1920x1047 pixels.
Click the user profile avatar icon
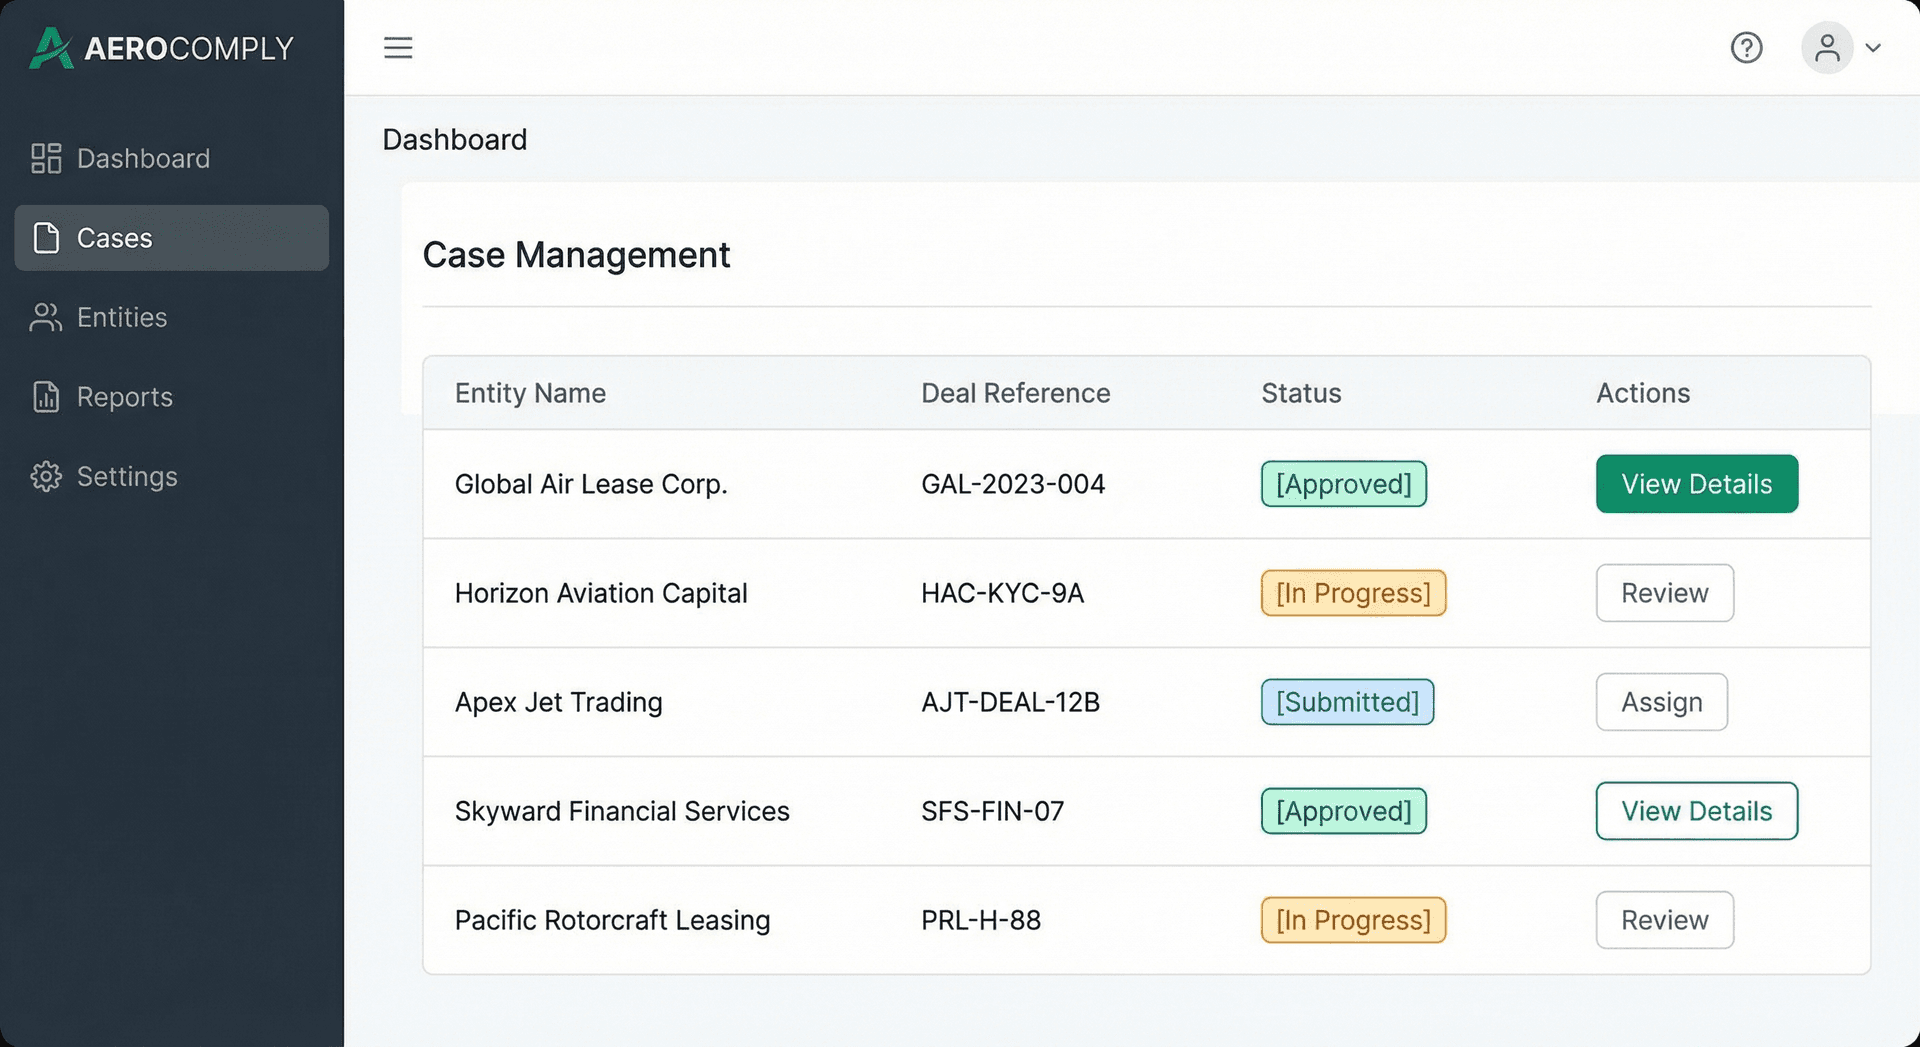coord(1828,47)
